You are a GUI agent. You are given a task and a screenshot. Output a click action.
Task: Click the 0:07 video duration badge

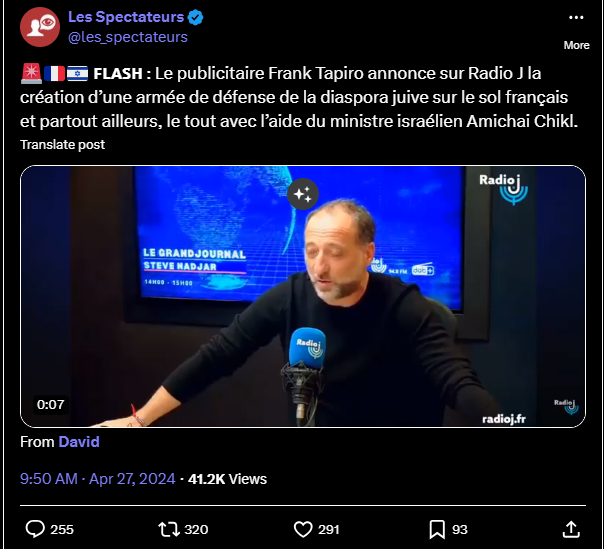point(50,404)
